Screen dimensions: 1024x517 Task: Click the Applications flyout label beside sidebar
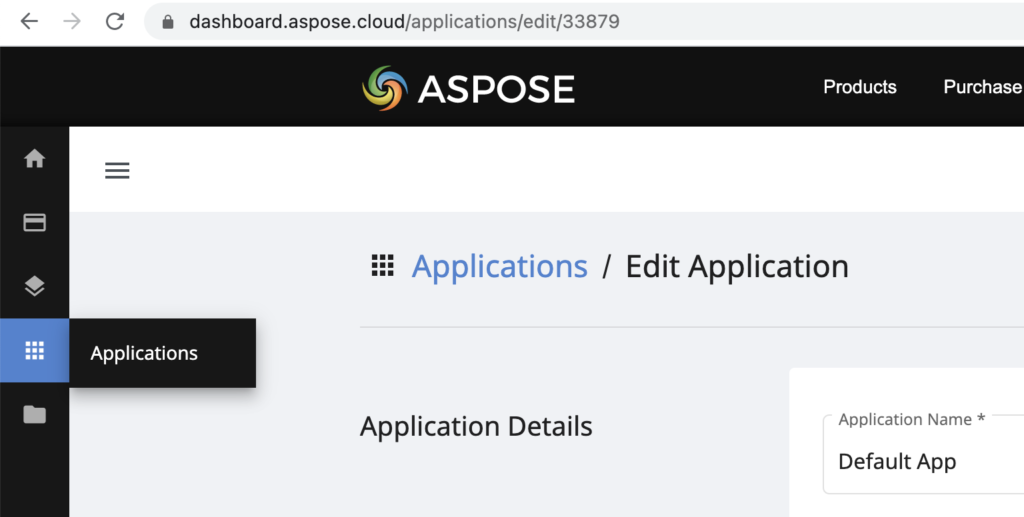point(145,353)
